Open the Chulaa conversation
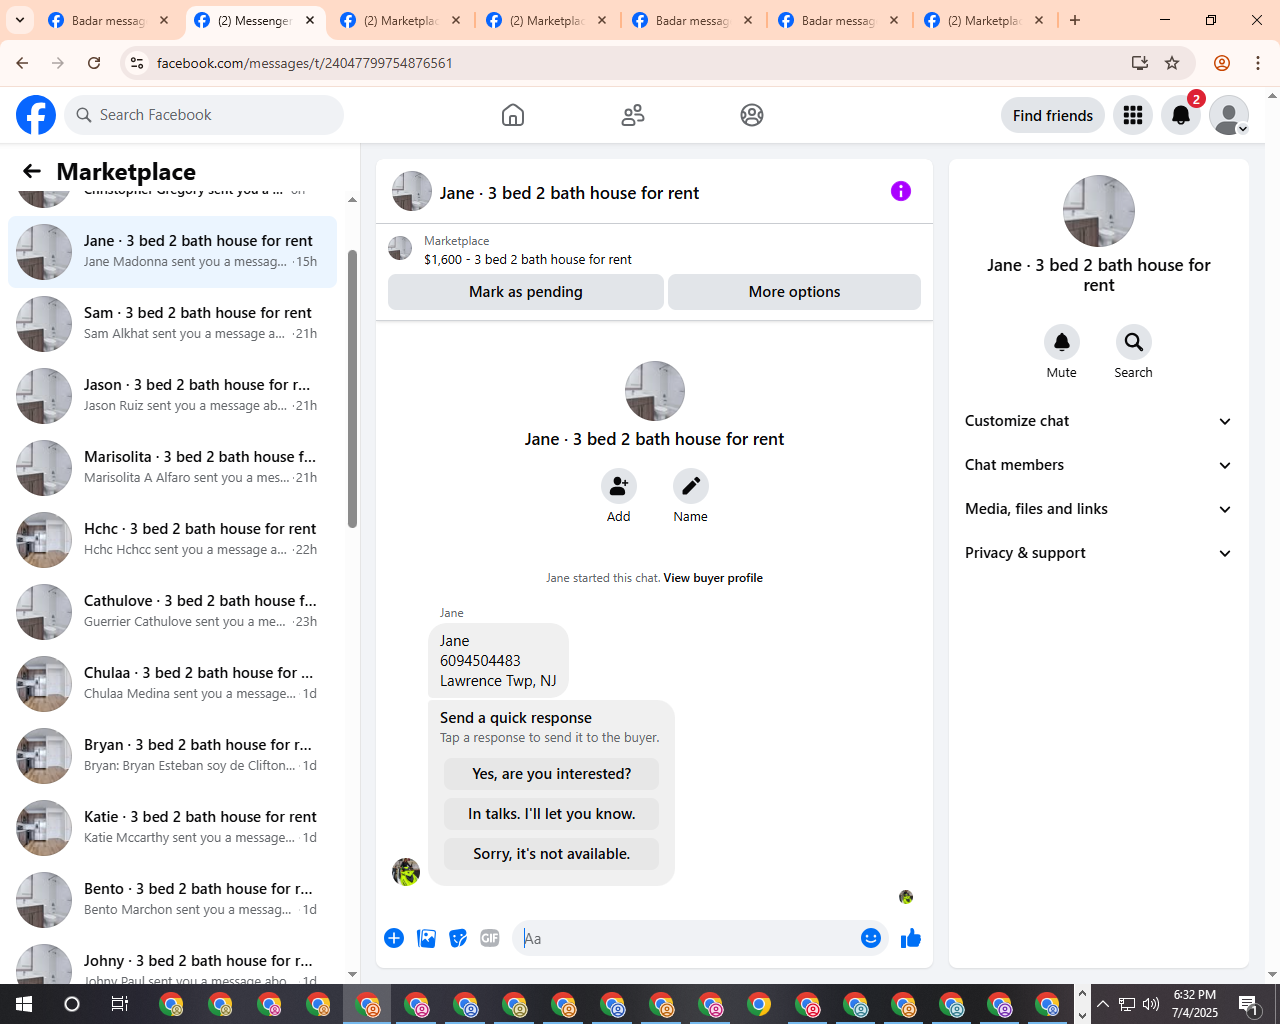1280x1024 pixels. point(172,684)
